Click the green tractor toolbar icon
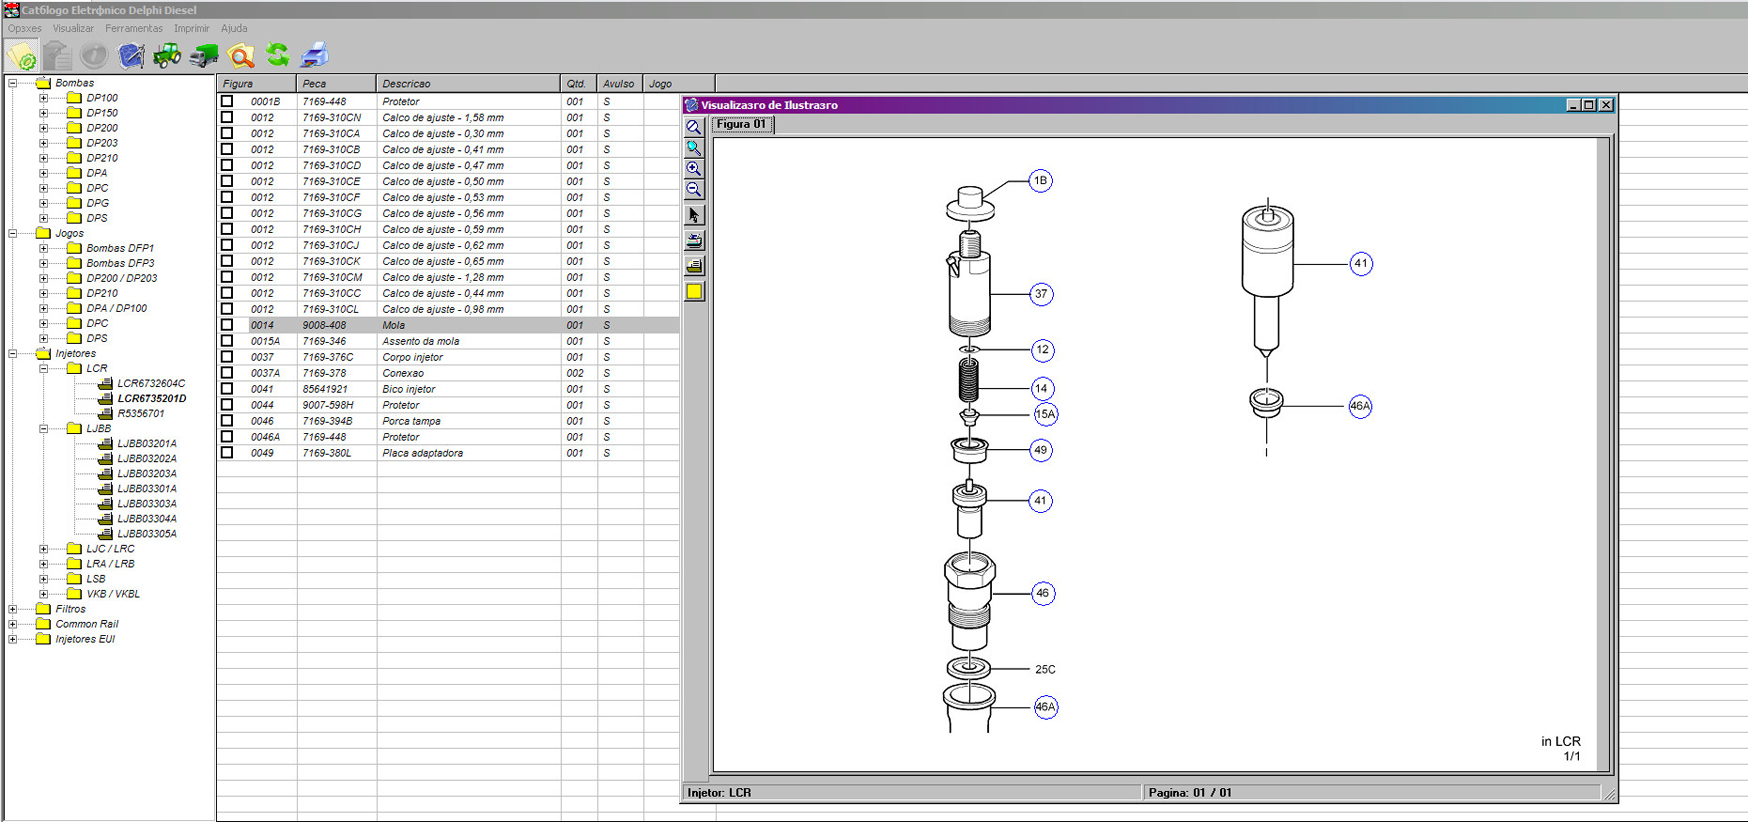 (x=166, y=56)
